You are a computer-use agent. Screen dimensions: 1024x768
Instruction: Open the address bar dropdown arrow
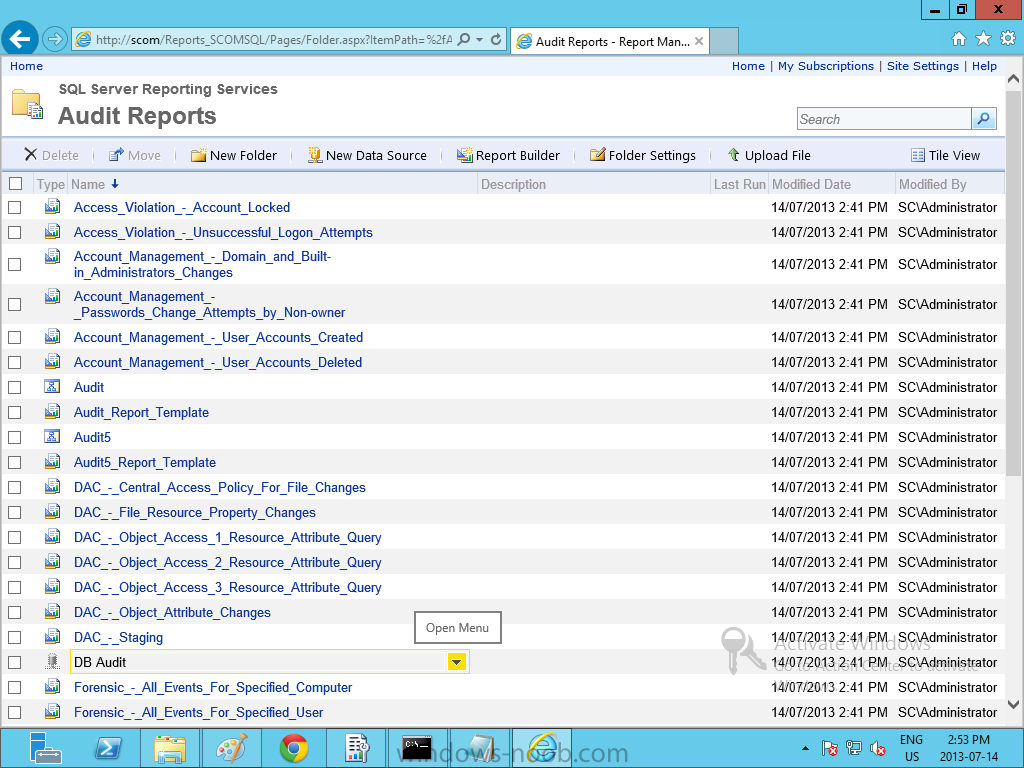[480, 40]
